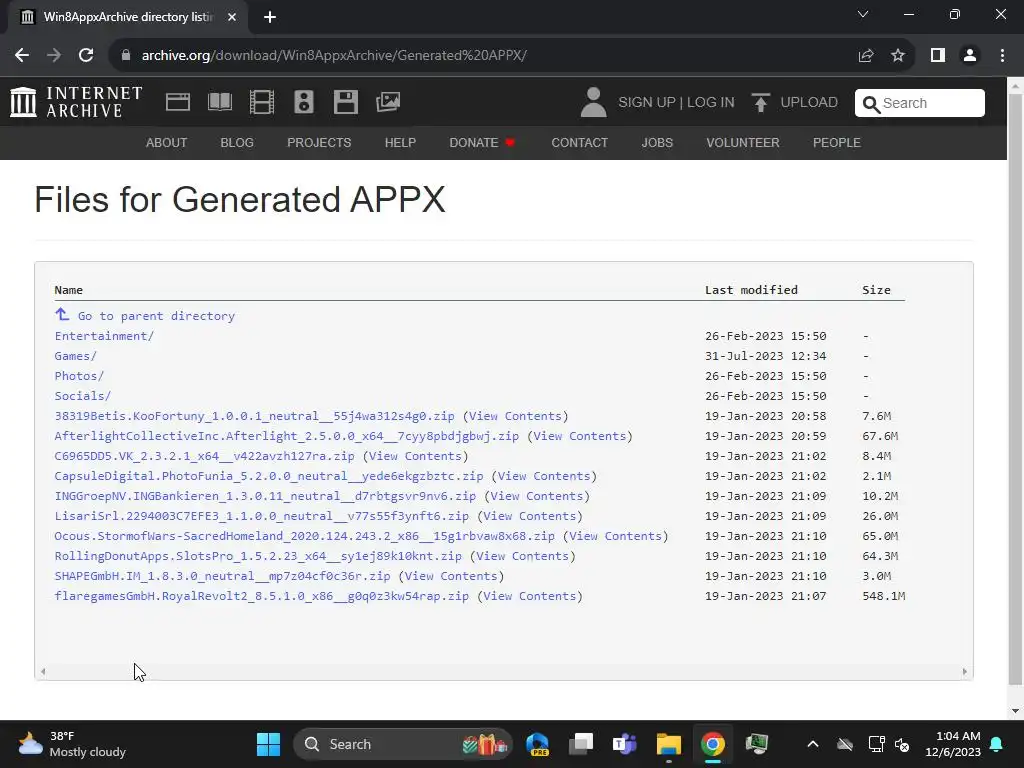Focus the Internet Archive Search field
Viewport: 1024px width, 768px height.
920,103
